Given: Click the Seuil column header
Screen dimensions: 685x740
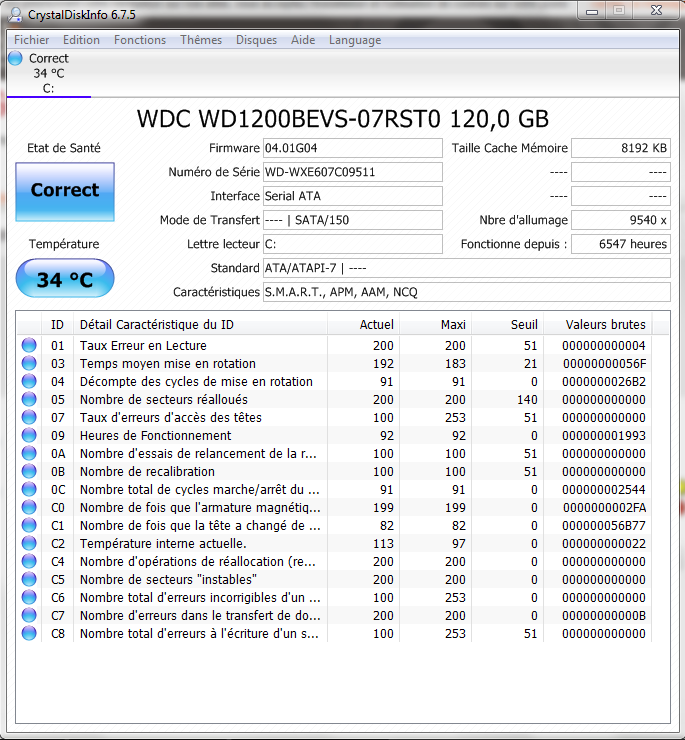Looking at the screenshot, I should (508, 325).
